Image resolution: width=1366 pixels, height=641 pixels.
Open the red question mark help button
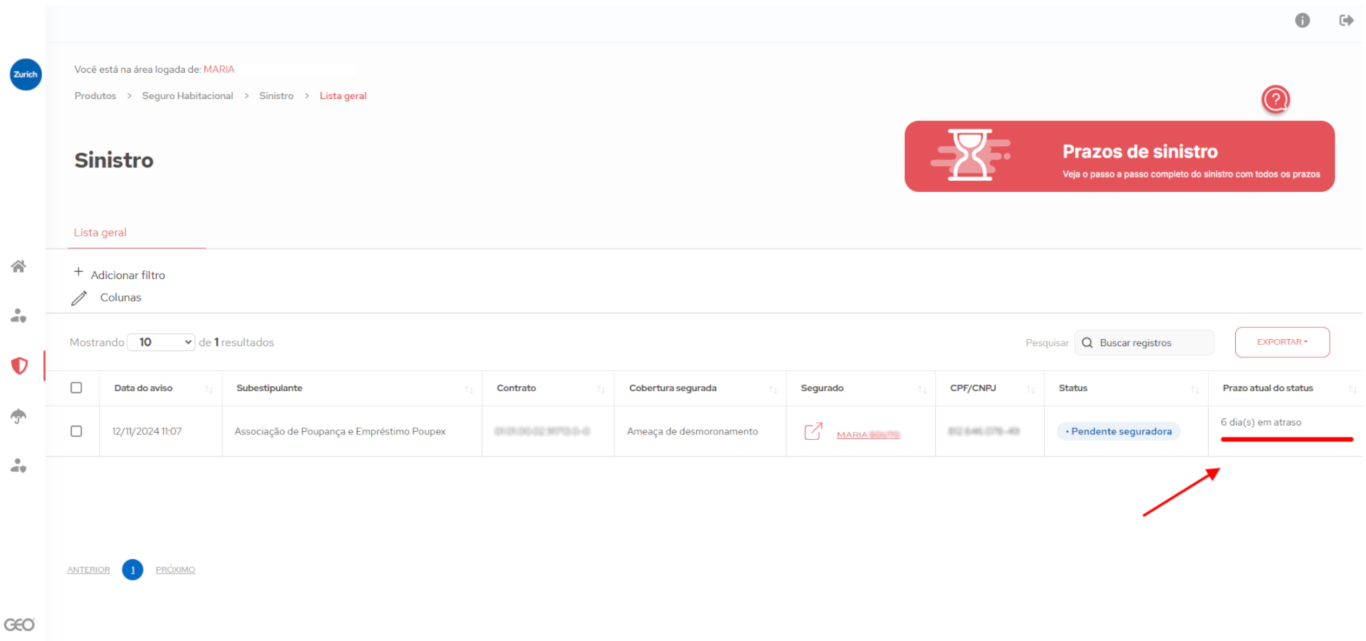point(1275,99)
